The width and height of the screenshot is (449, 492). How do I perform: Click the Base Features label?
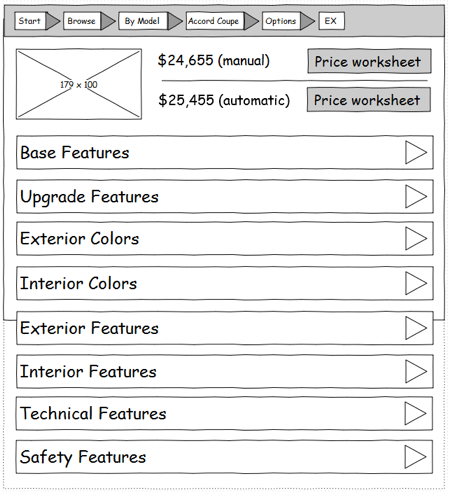tap(75, 153)
